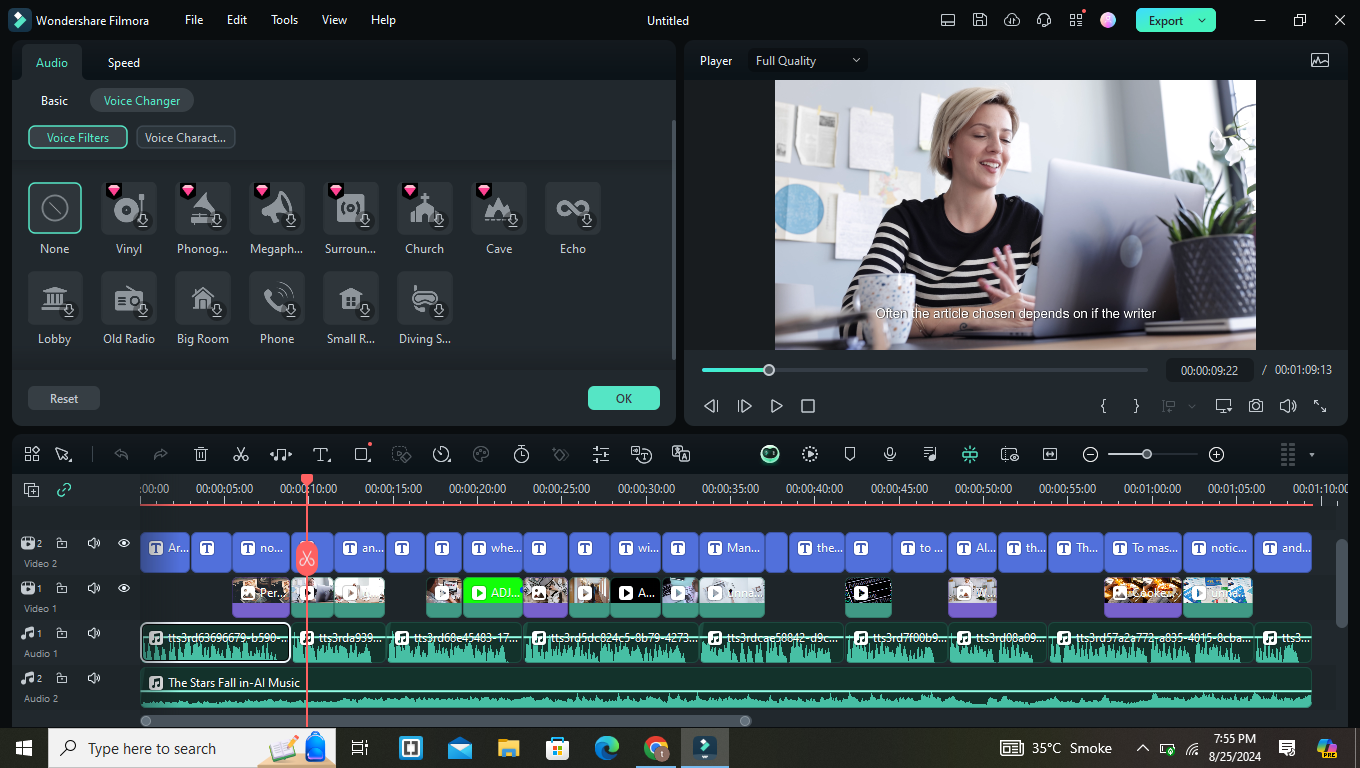Stop playback with the square stop button
The image size is (1360, 768).
pyautogui.click(x=808, y=406)
